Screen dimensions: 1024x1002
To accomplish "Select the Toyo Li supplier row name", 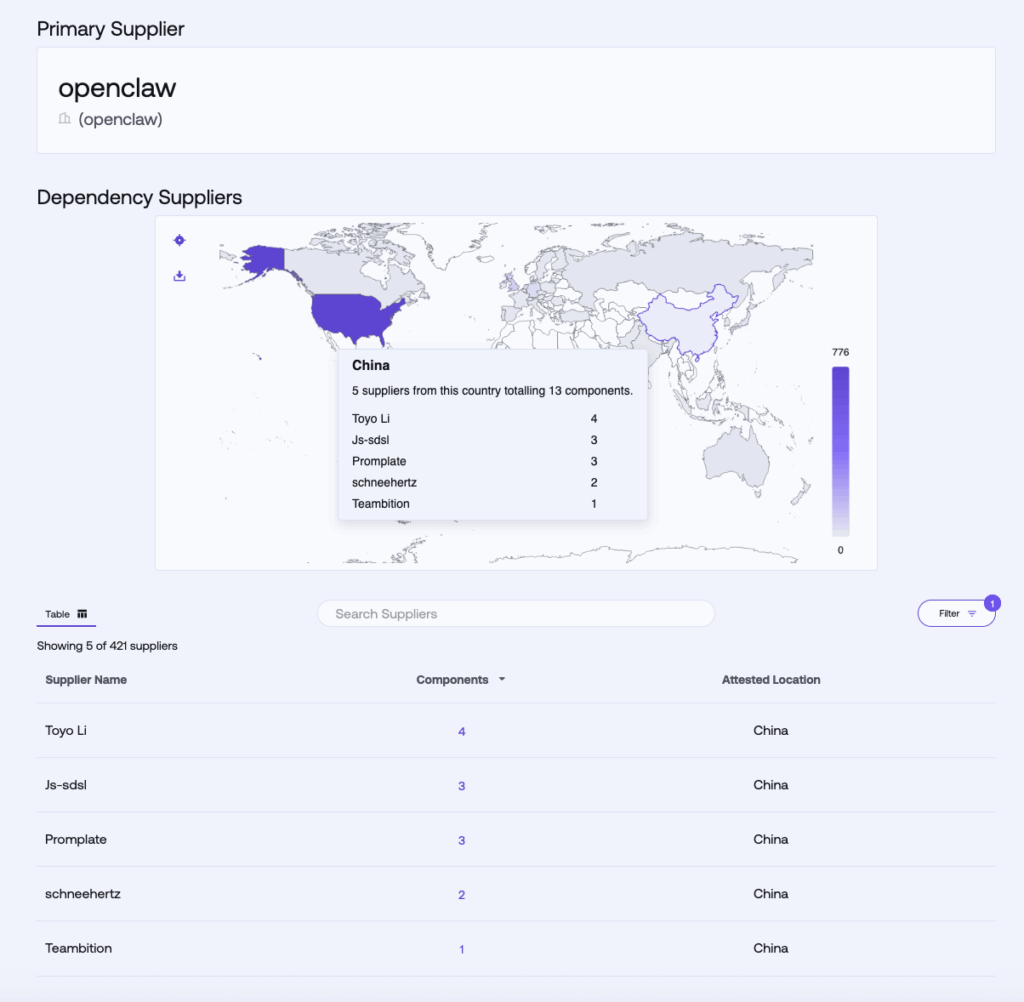I will pyautogui.click(x=65, y=730).
